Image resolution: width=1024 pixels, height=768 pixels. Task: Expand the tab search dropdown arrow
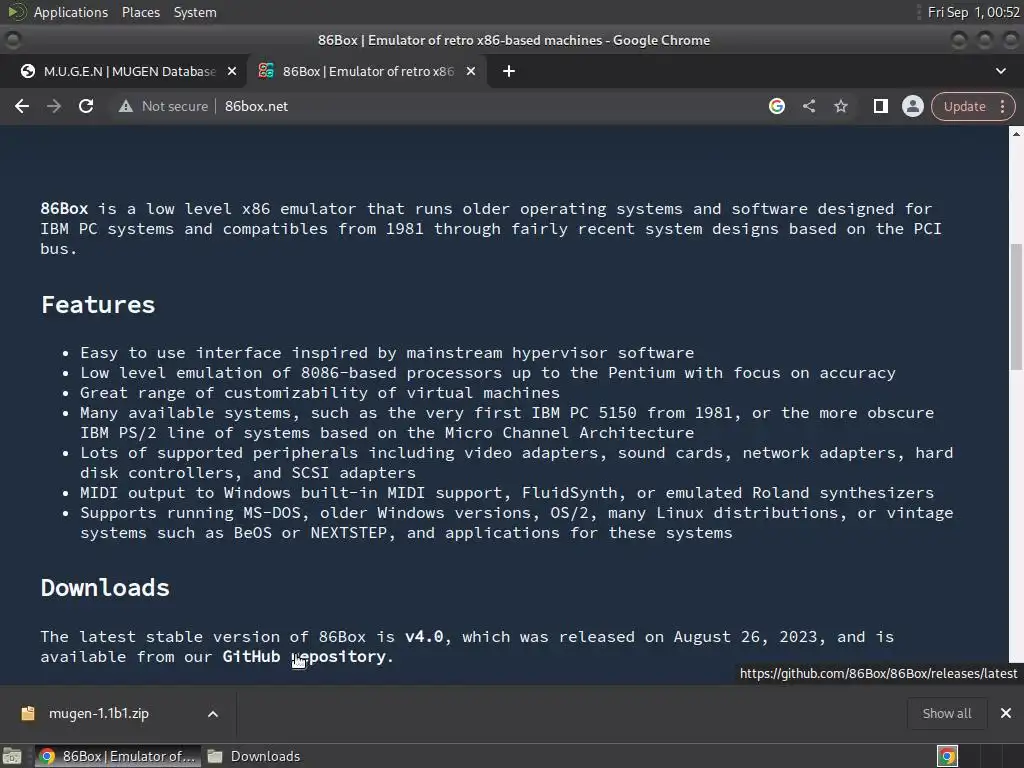[x=1000, y=71]
